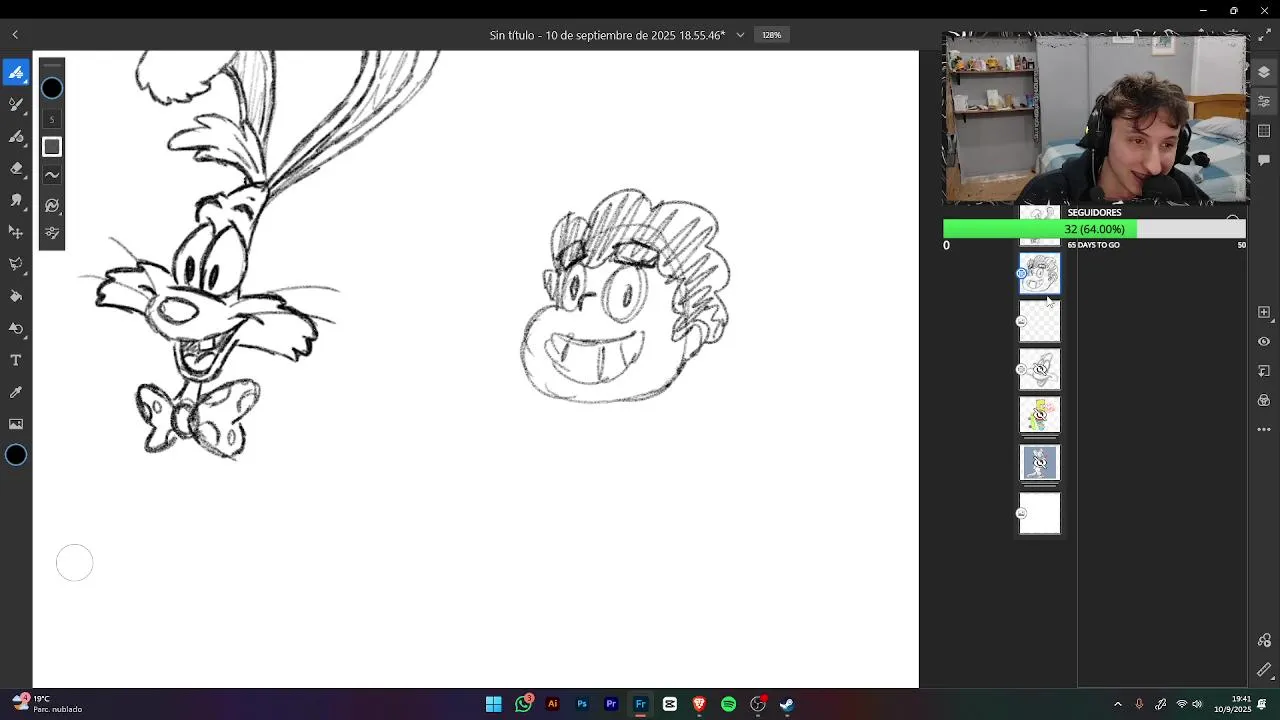The width and height of the screenshot is (1280, 720).
Task: Select the Live Brushes tool
Action: pos(16,105)
